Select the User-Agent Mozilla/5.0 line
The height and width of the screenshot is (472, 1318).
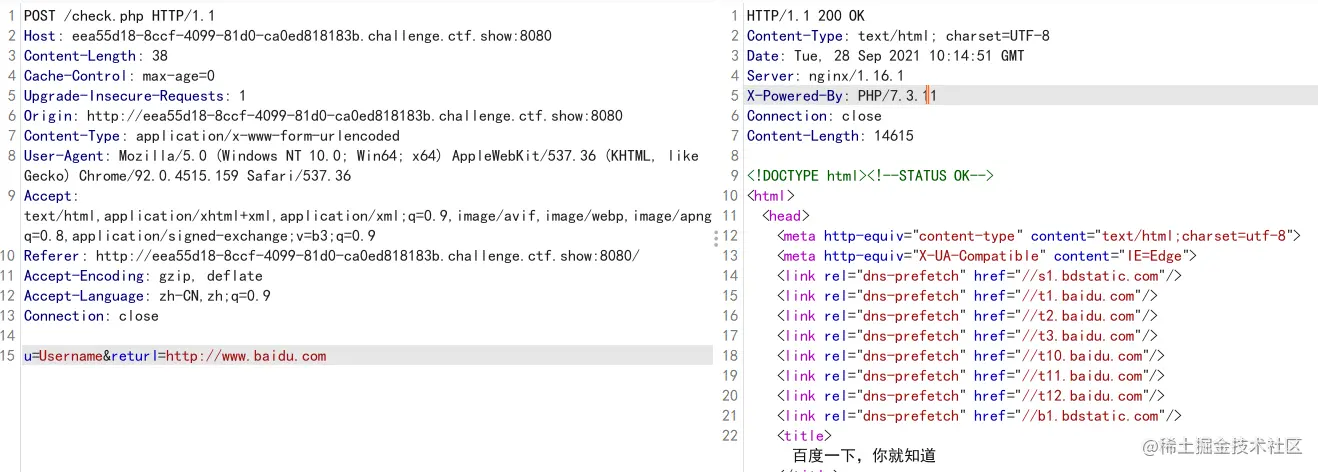(361, 156)
